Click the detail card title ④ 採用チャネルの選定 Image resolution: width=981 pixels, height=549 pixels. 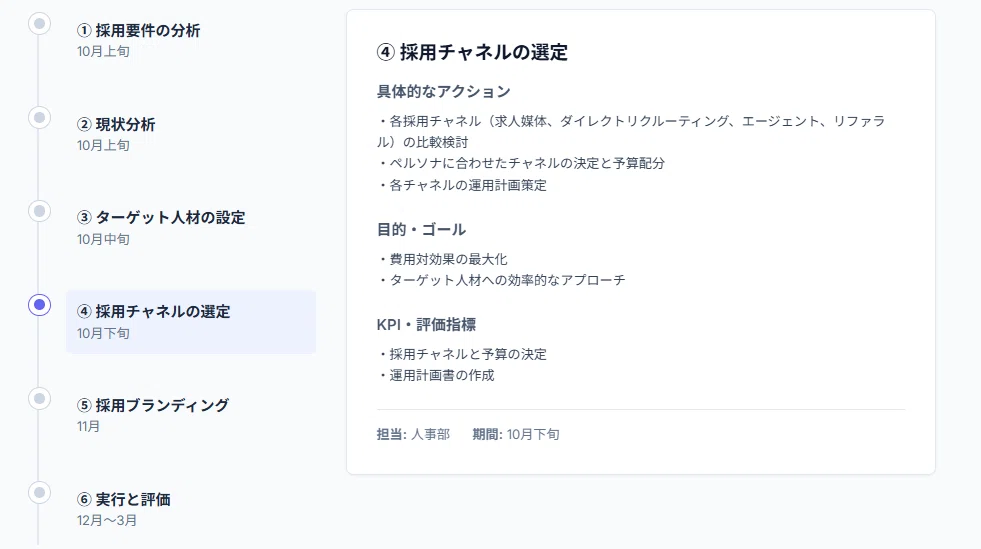pos(472,52)
